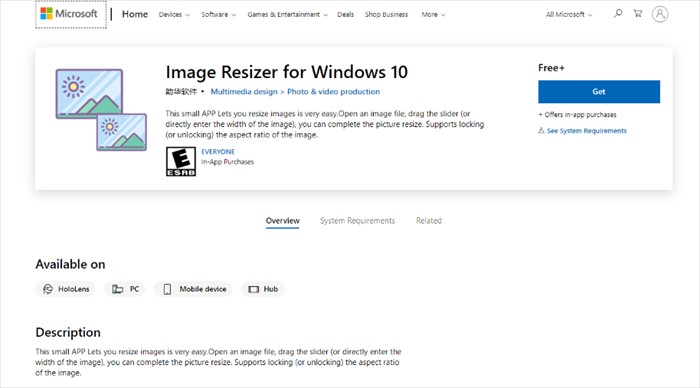Click the blue Get button
This screenshot has width=700, height=388.
[599, 92]
